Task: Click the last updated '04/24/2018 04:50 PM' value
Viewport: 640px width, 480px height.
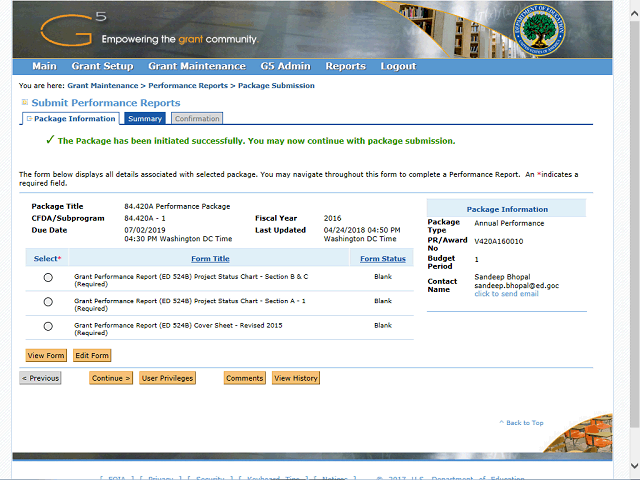Action: [x=362, y=230]
